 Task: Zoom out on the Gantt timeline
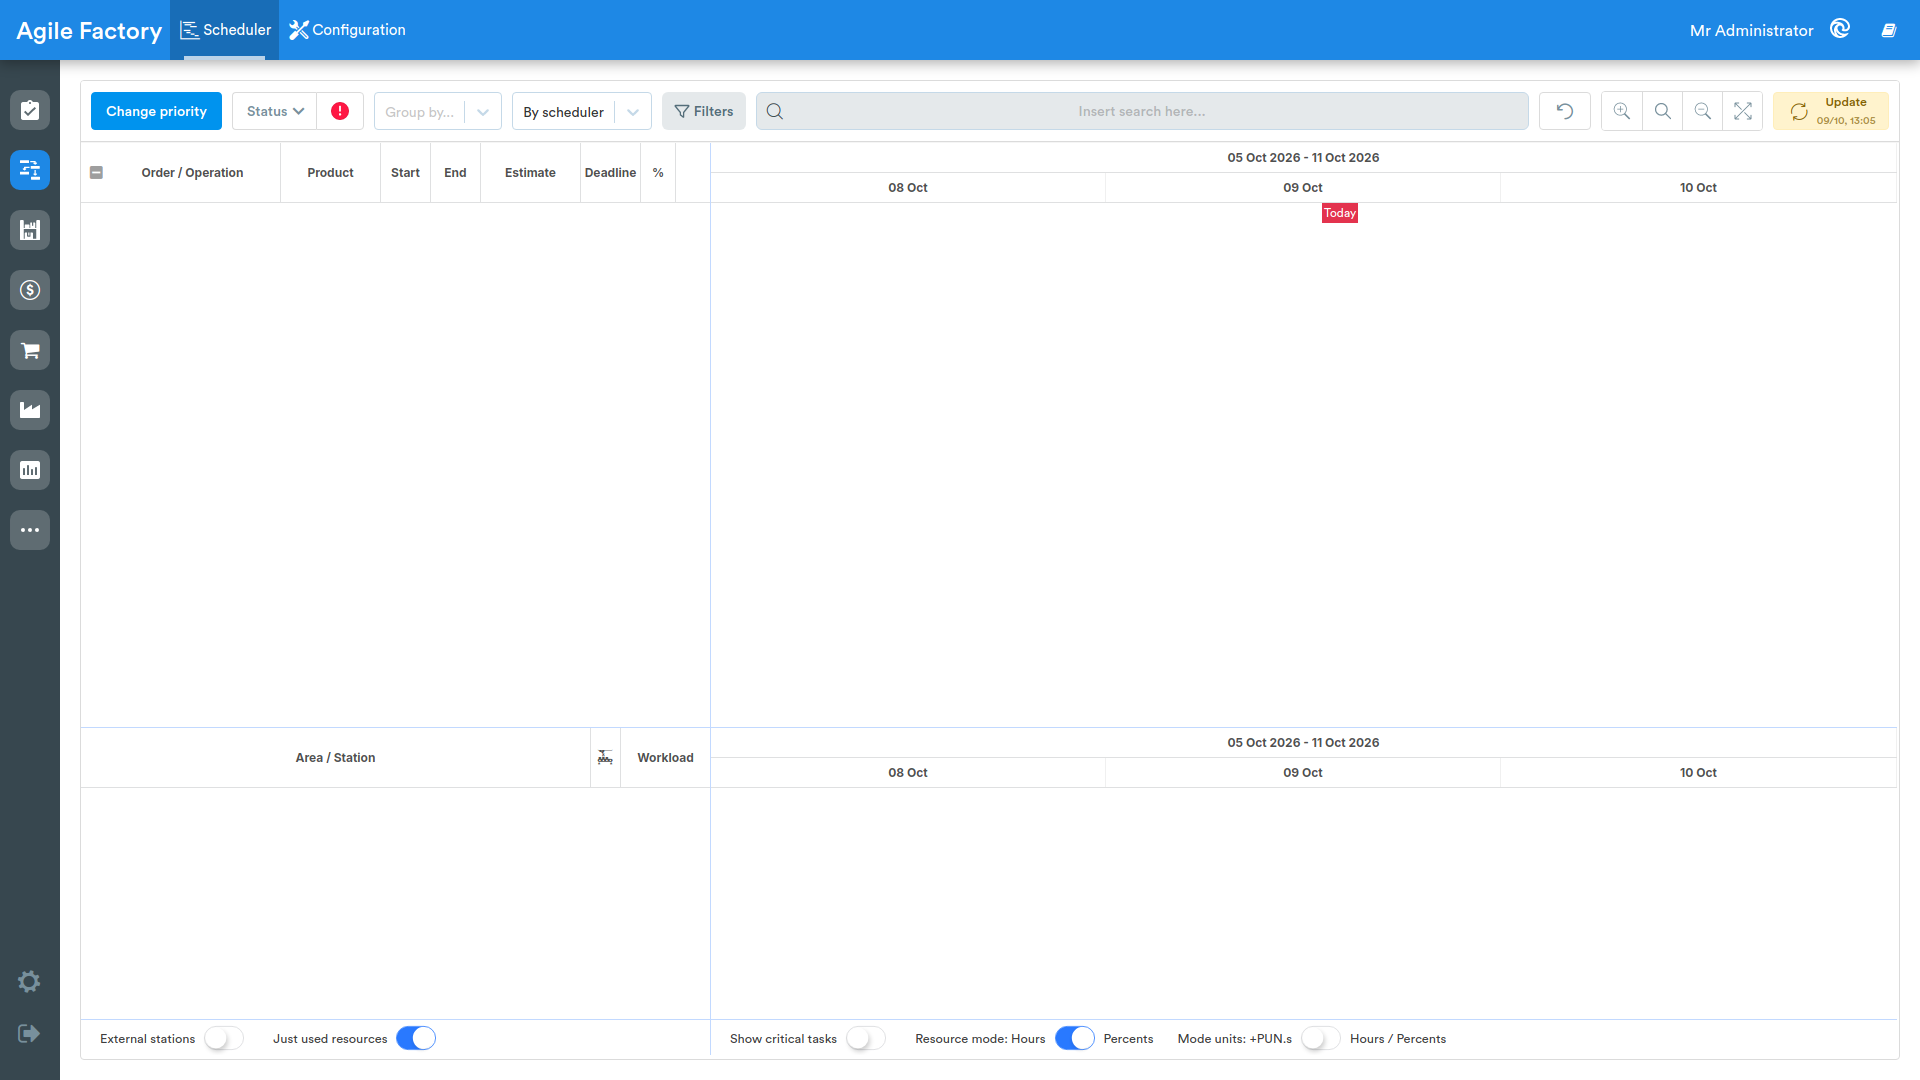click(x=1702, y=111)
